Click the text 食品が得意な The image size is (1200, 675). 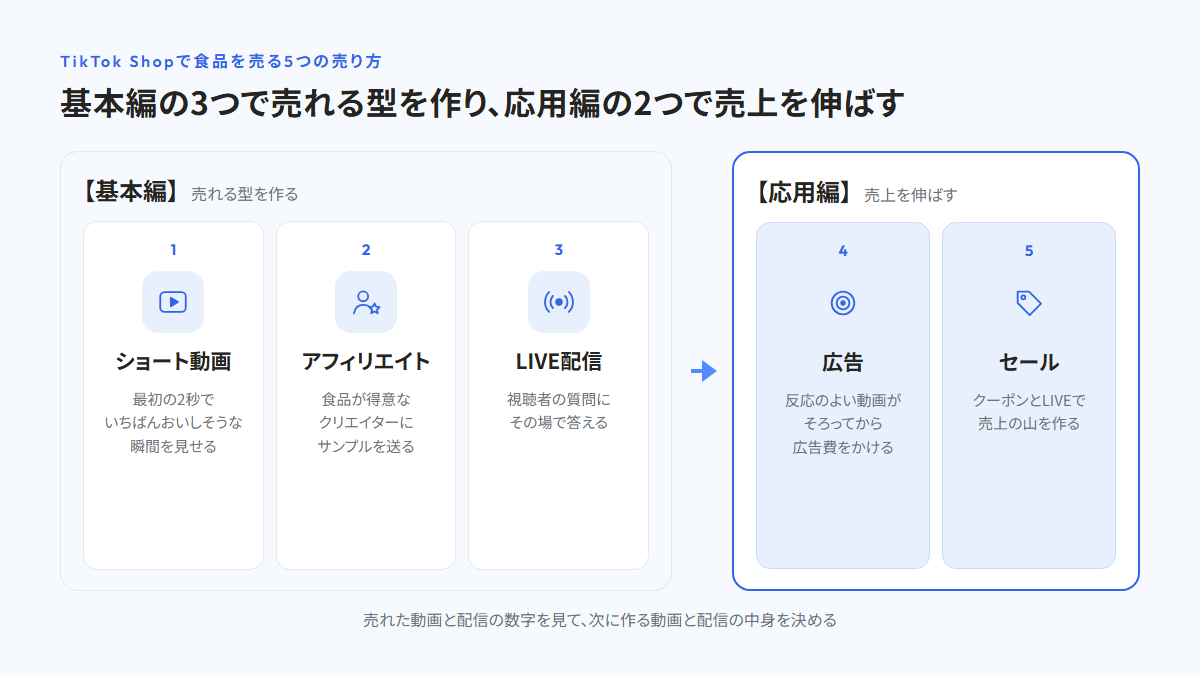point(366,399)
